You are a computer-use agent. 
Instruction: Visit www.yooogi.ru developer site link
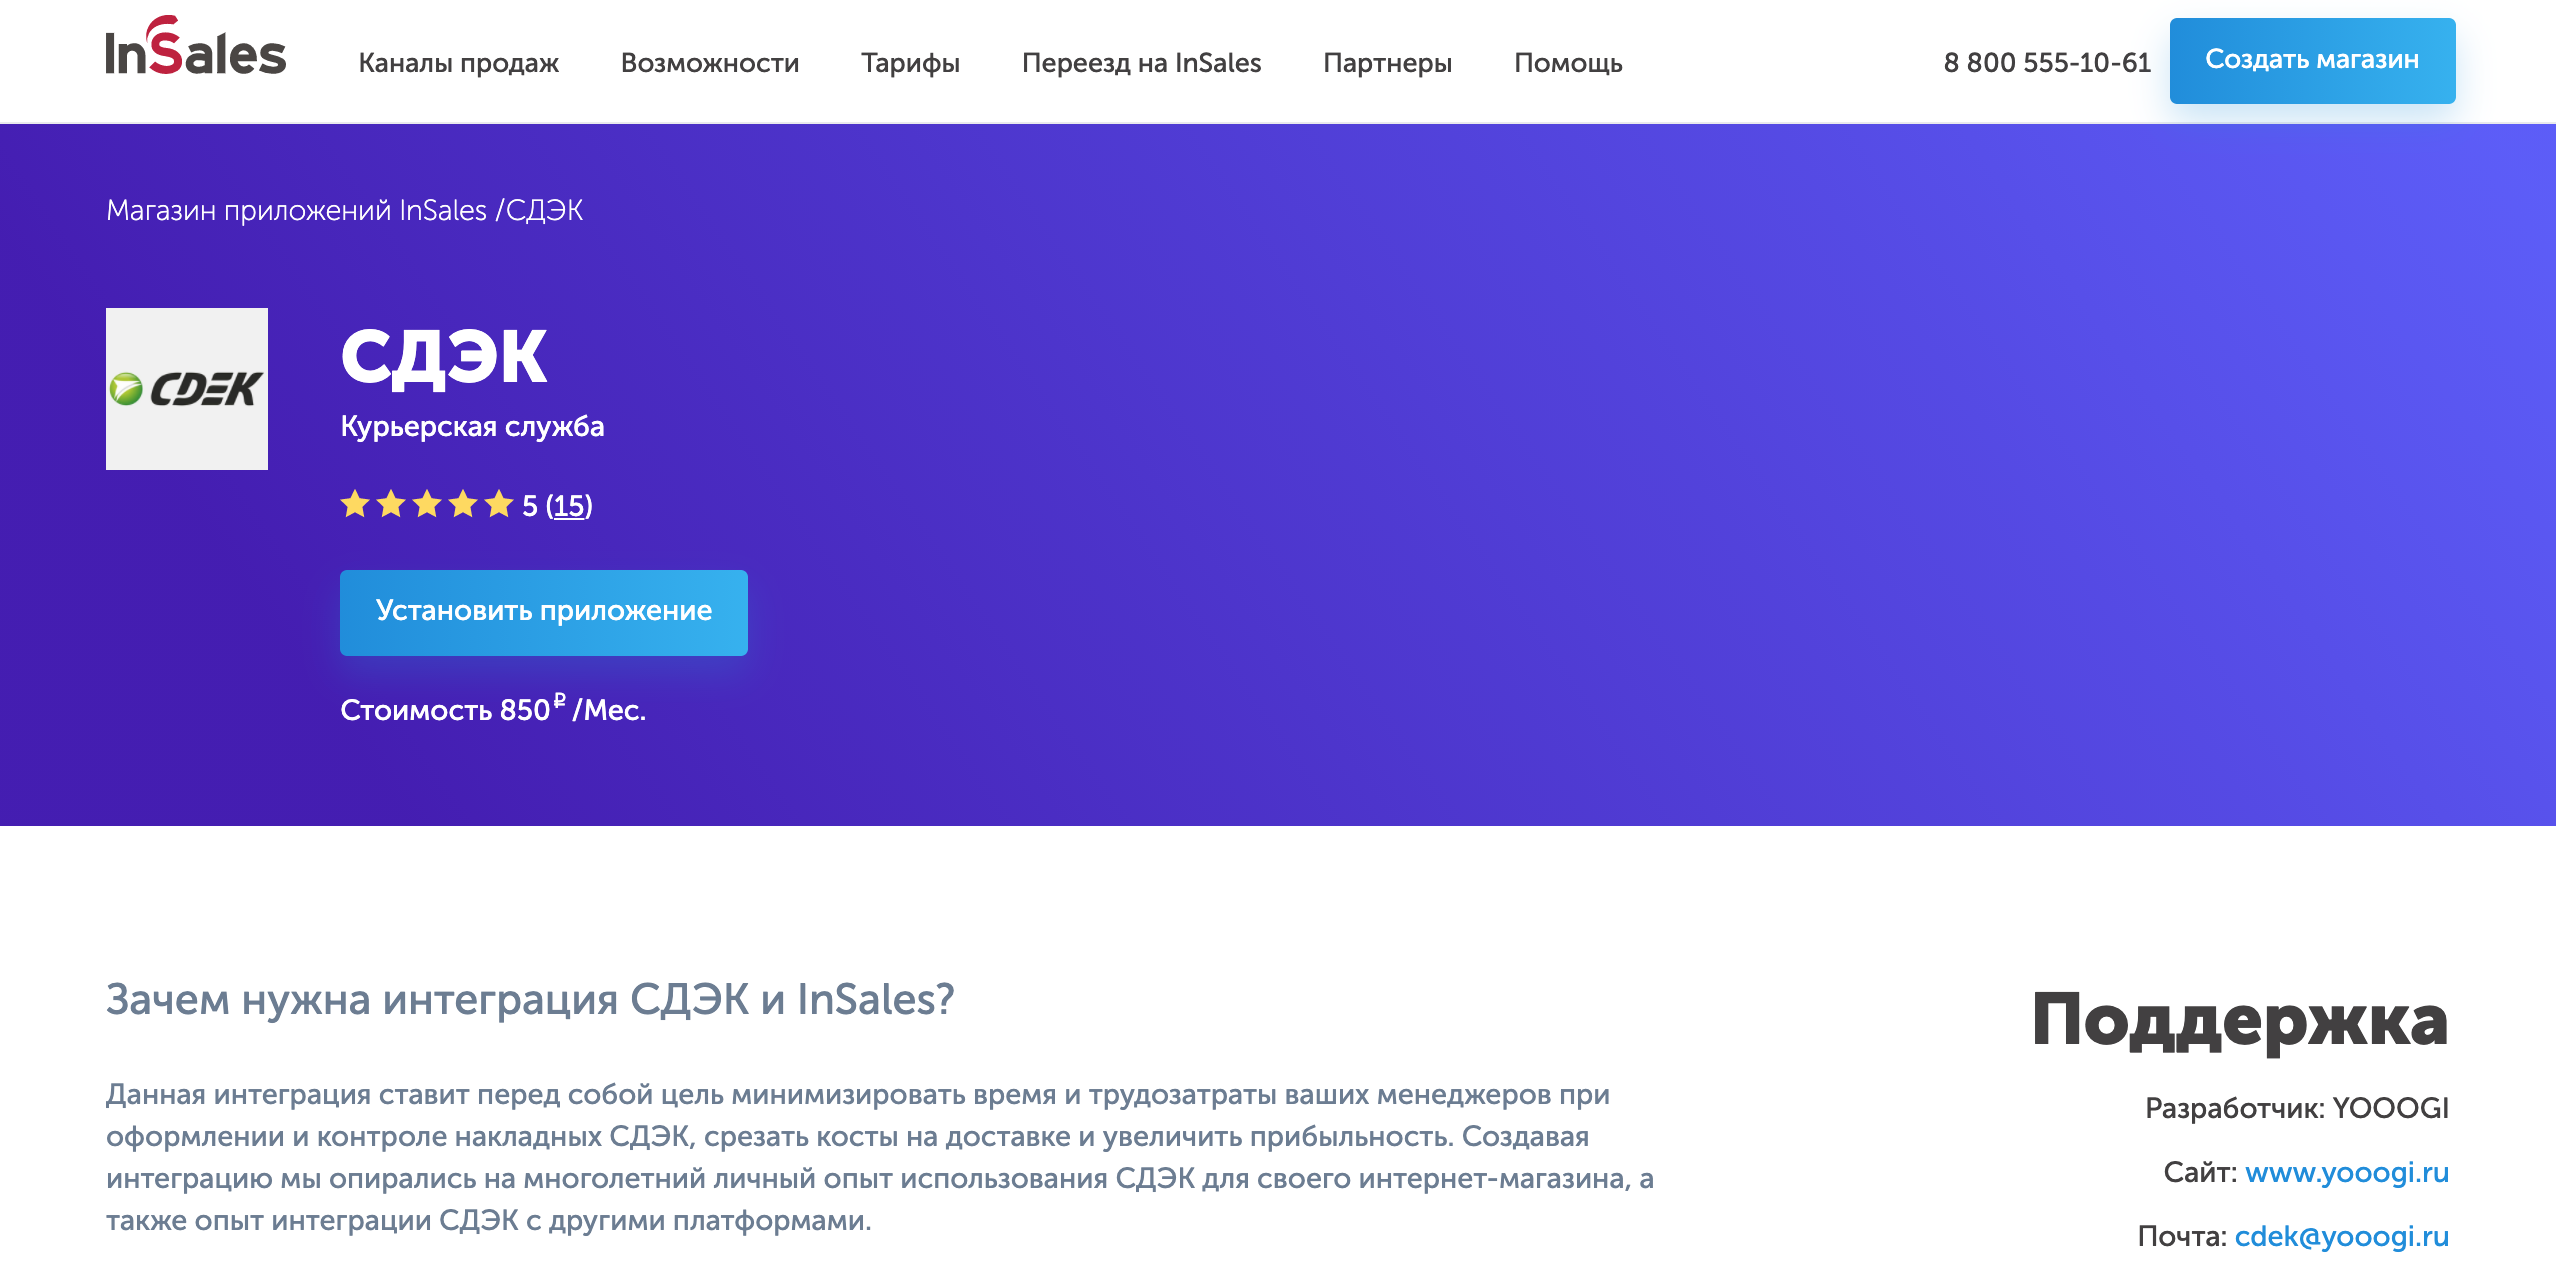coord(2347,1172)
